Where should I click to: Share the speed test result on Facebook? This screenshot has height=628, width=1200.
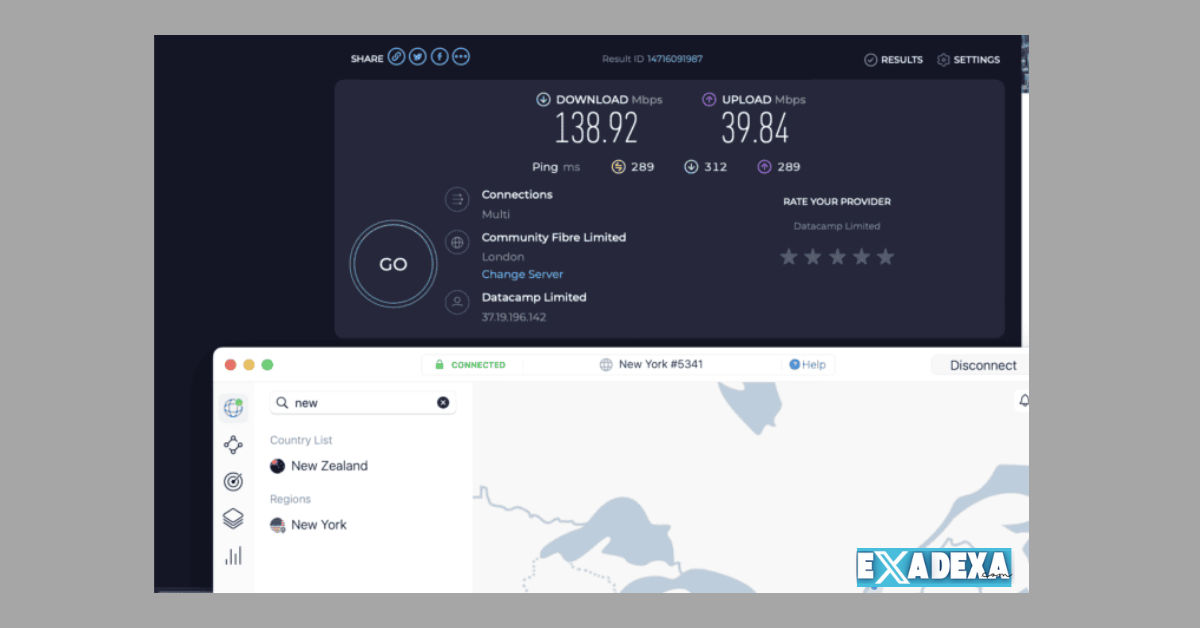click(438, 56)
